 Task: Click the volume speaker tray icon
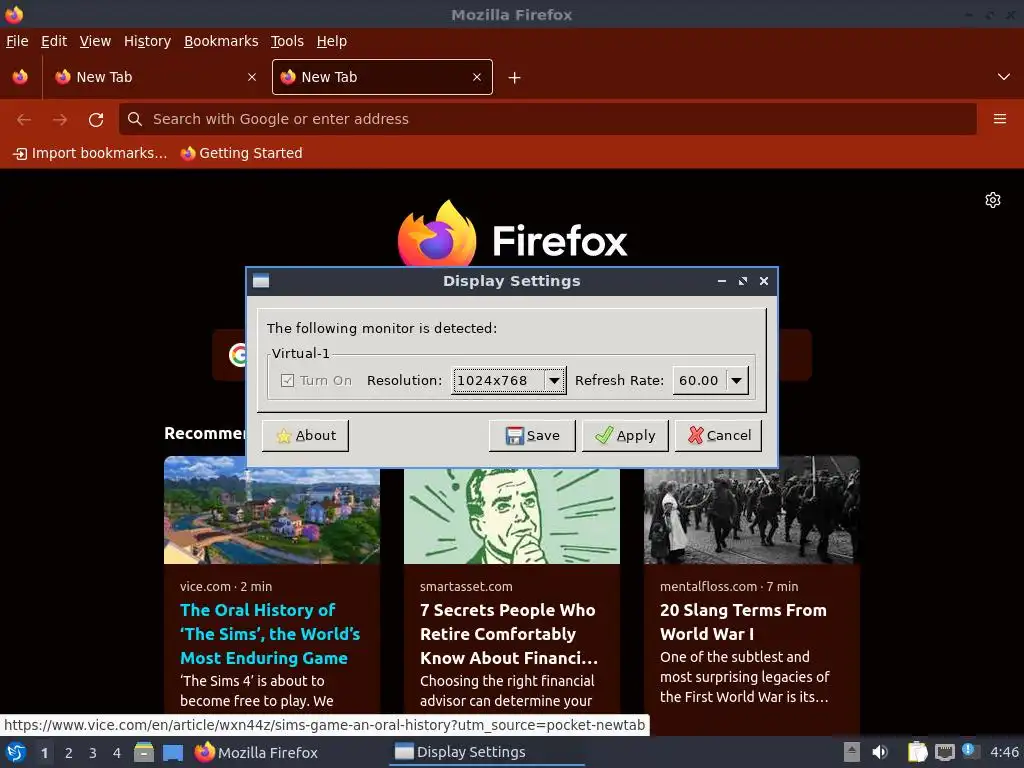coord(880,752)
